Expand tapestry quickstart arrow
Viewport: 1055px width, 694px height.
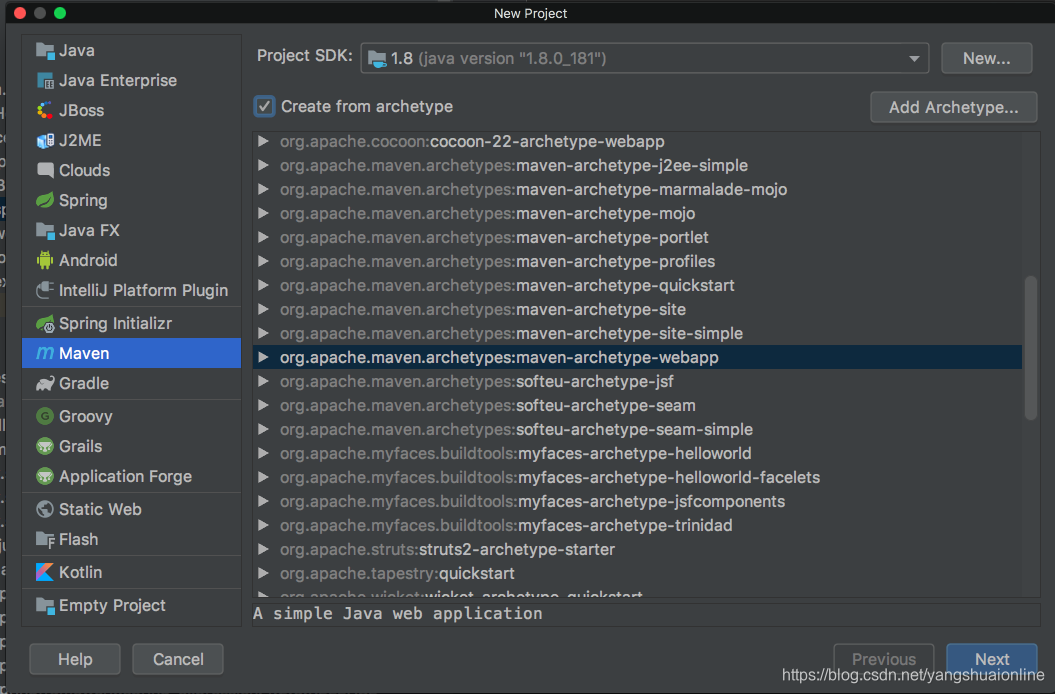264,574
